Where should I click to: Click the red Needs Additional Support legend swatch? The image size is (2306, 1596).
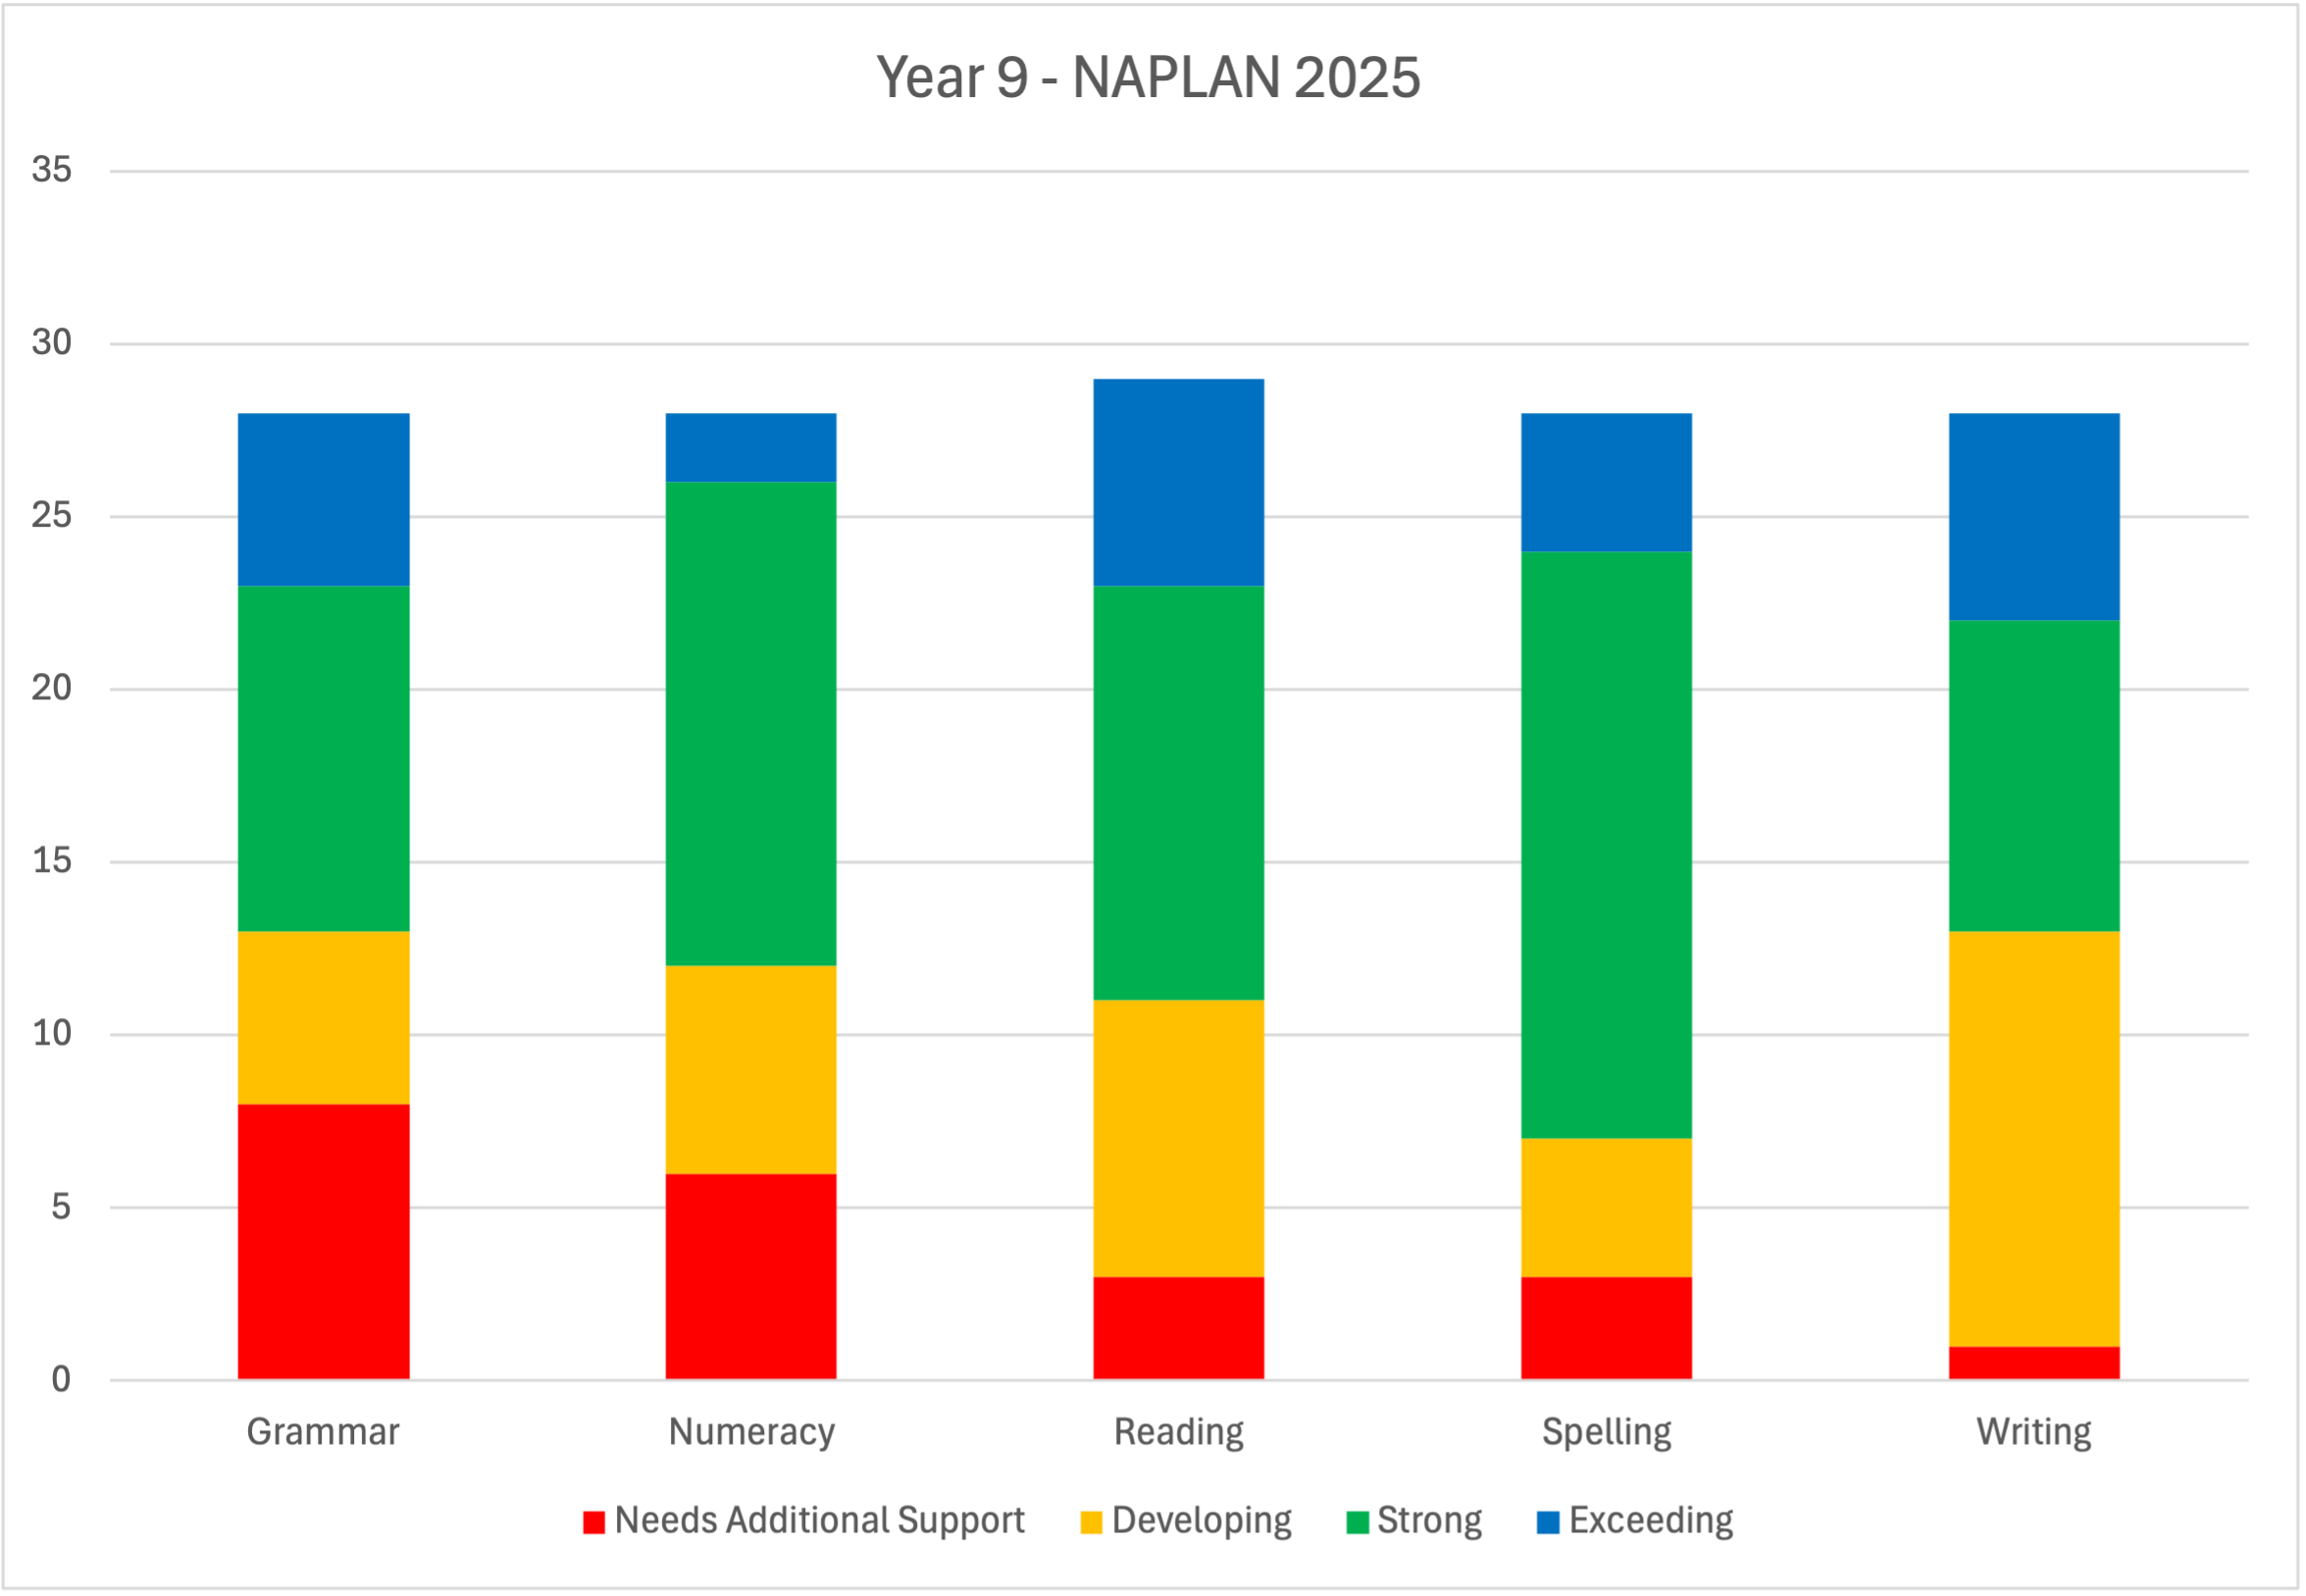pyautogui.click(x=594, y=1522)
